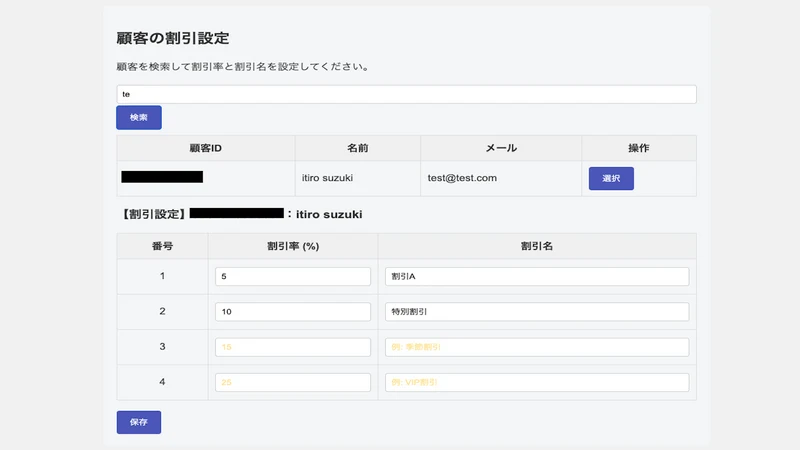
Task: Edit discount name field 割引A
Action: (537, 277)
